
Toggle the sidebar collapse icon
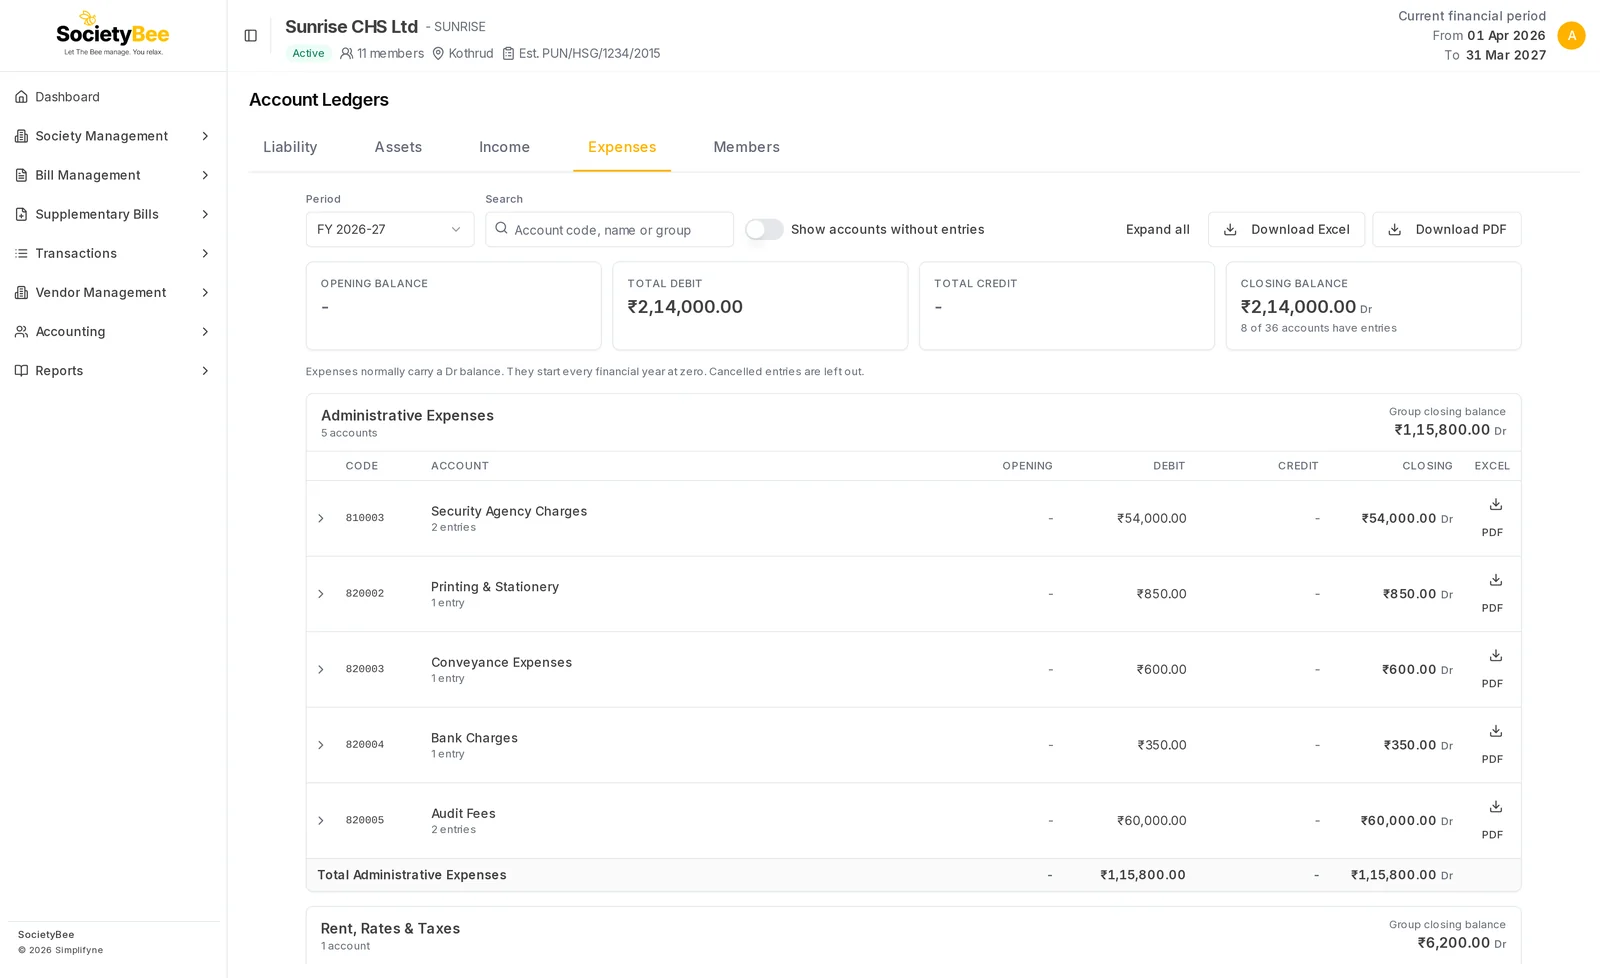click(251, 36)
